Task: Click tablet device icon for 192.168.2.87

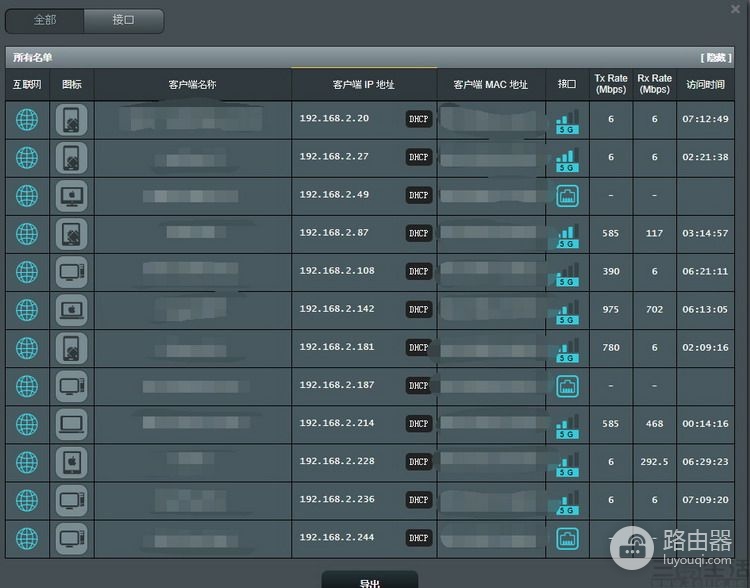Action: [x=72, y=234]
